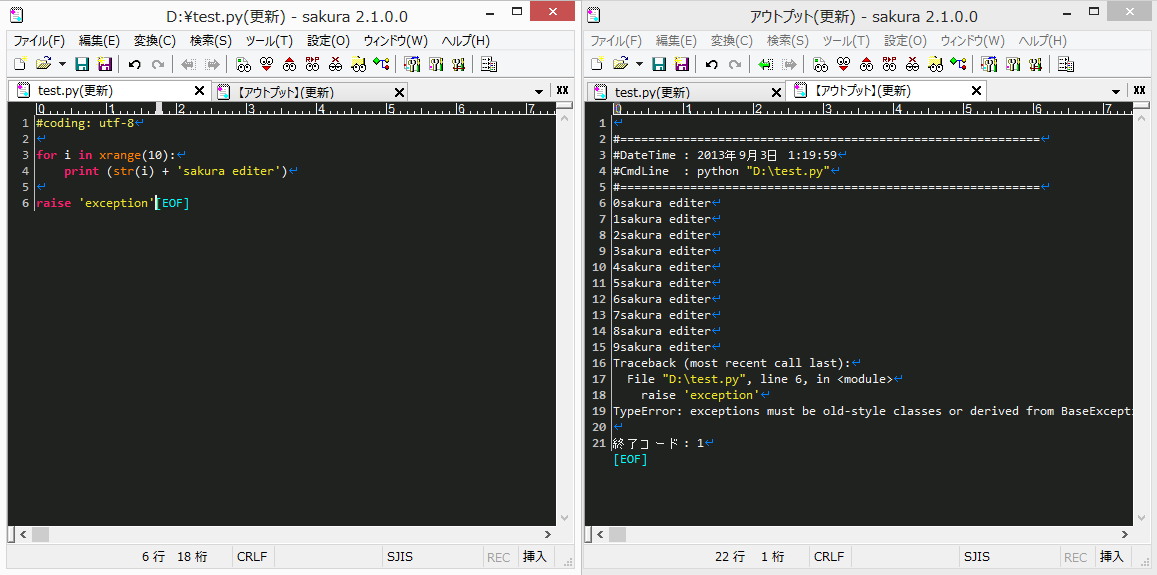Click right scroll arrow in Output window

coord(1125,534)
